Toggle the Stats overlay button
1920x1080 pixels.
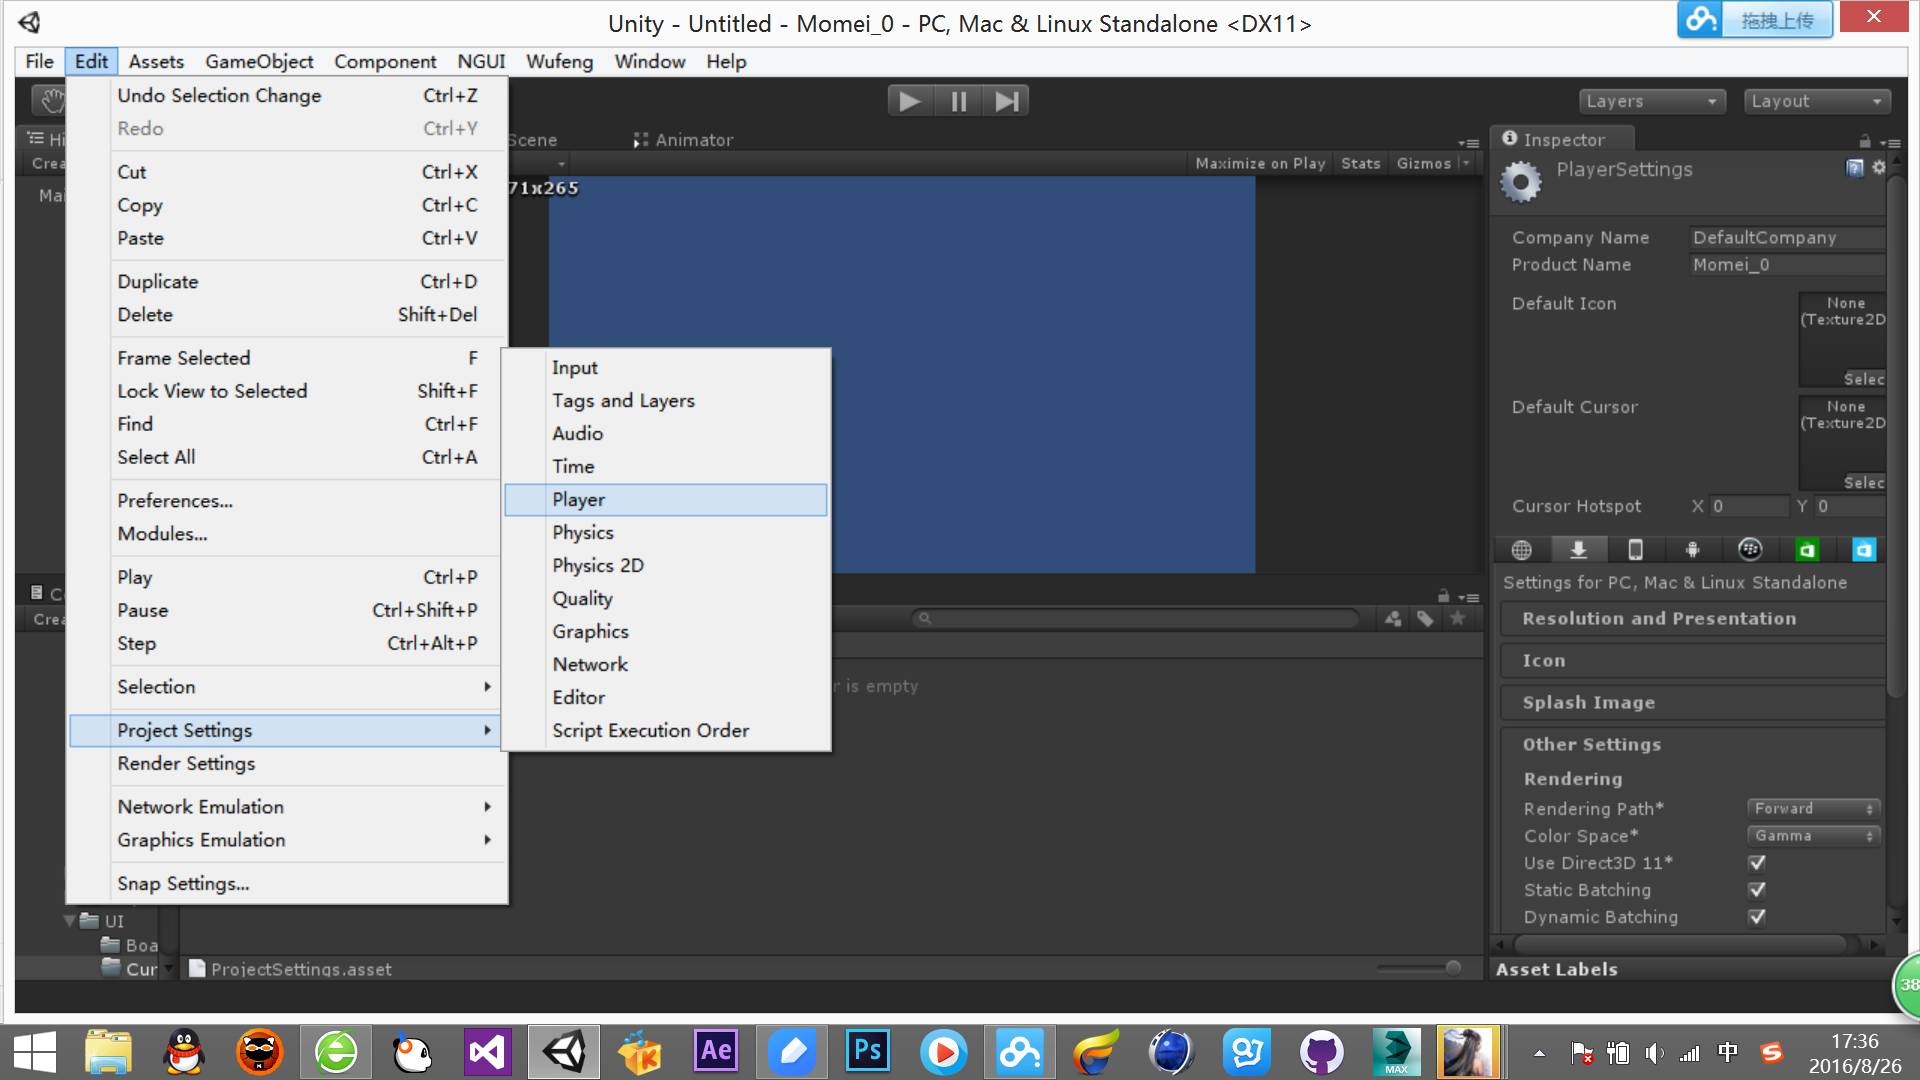point(1360,163)
